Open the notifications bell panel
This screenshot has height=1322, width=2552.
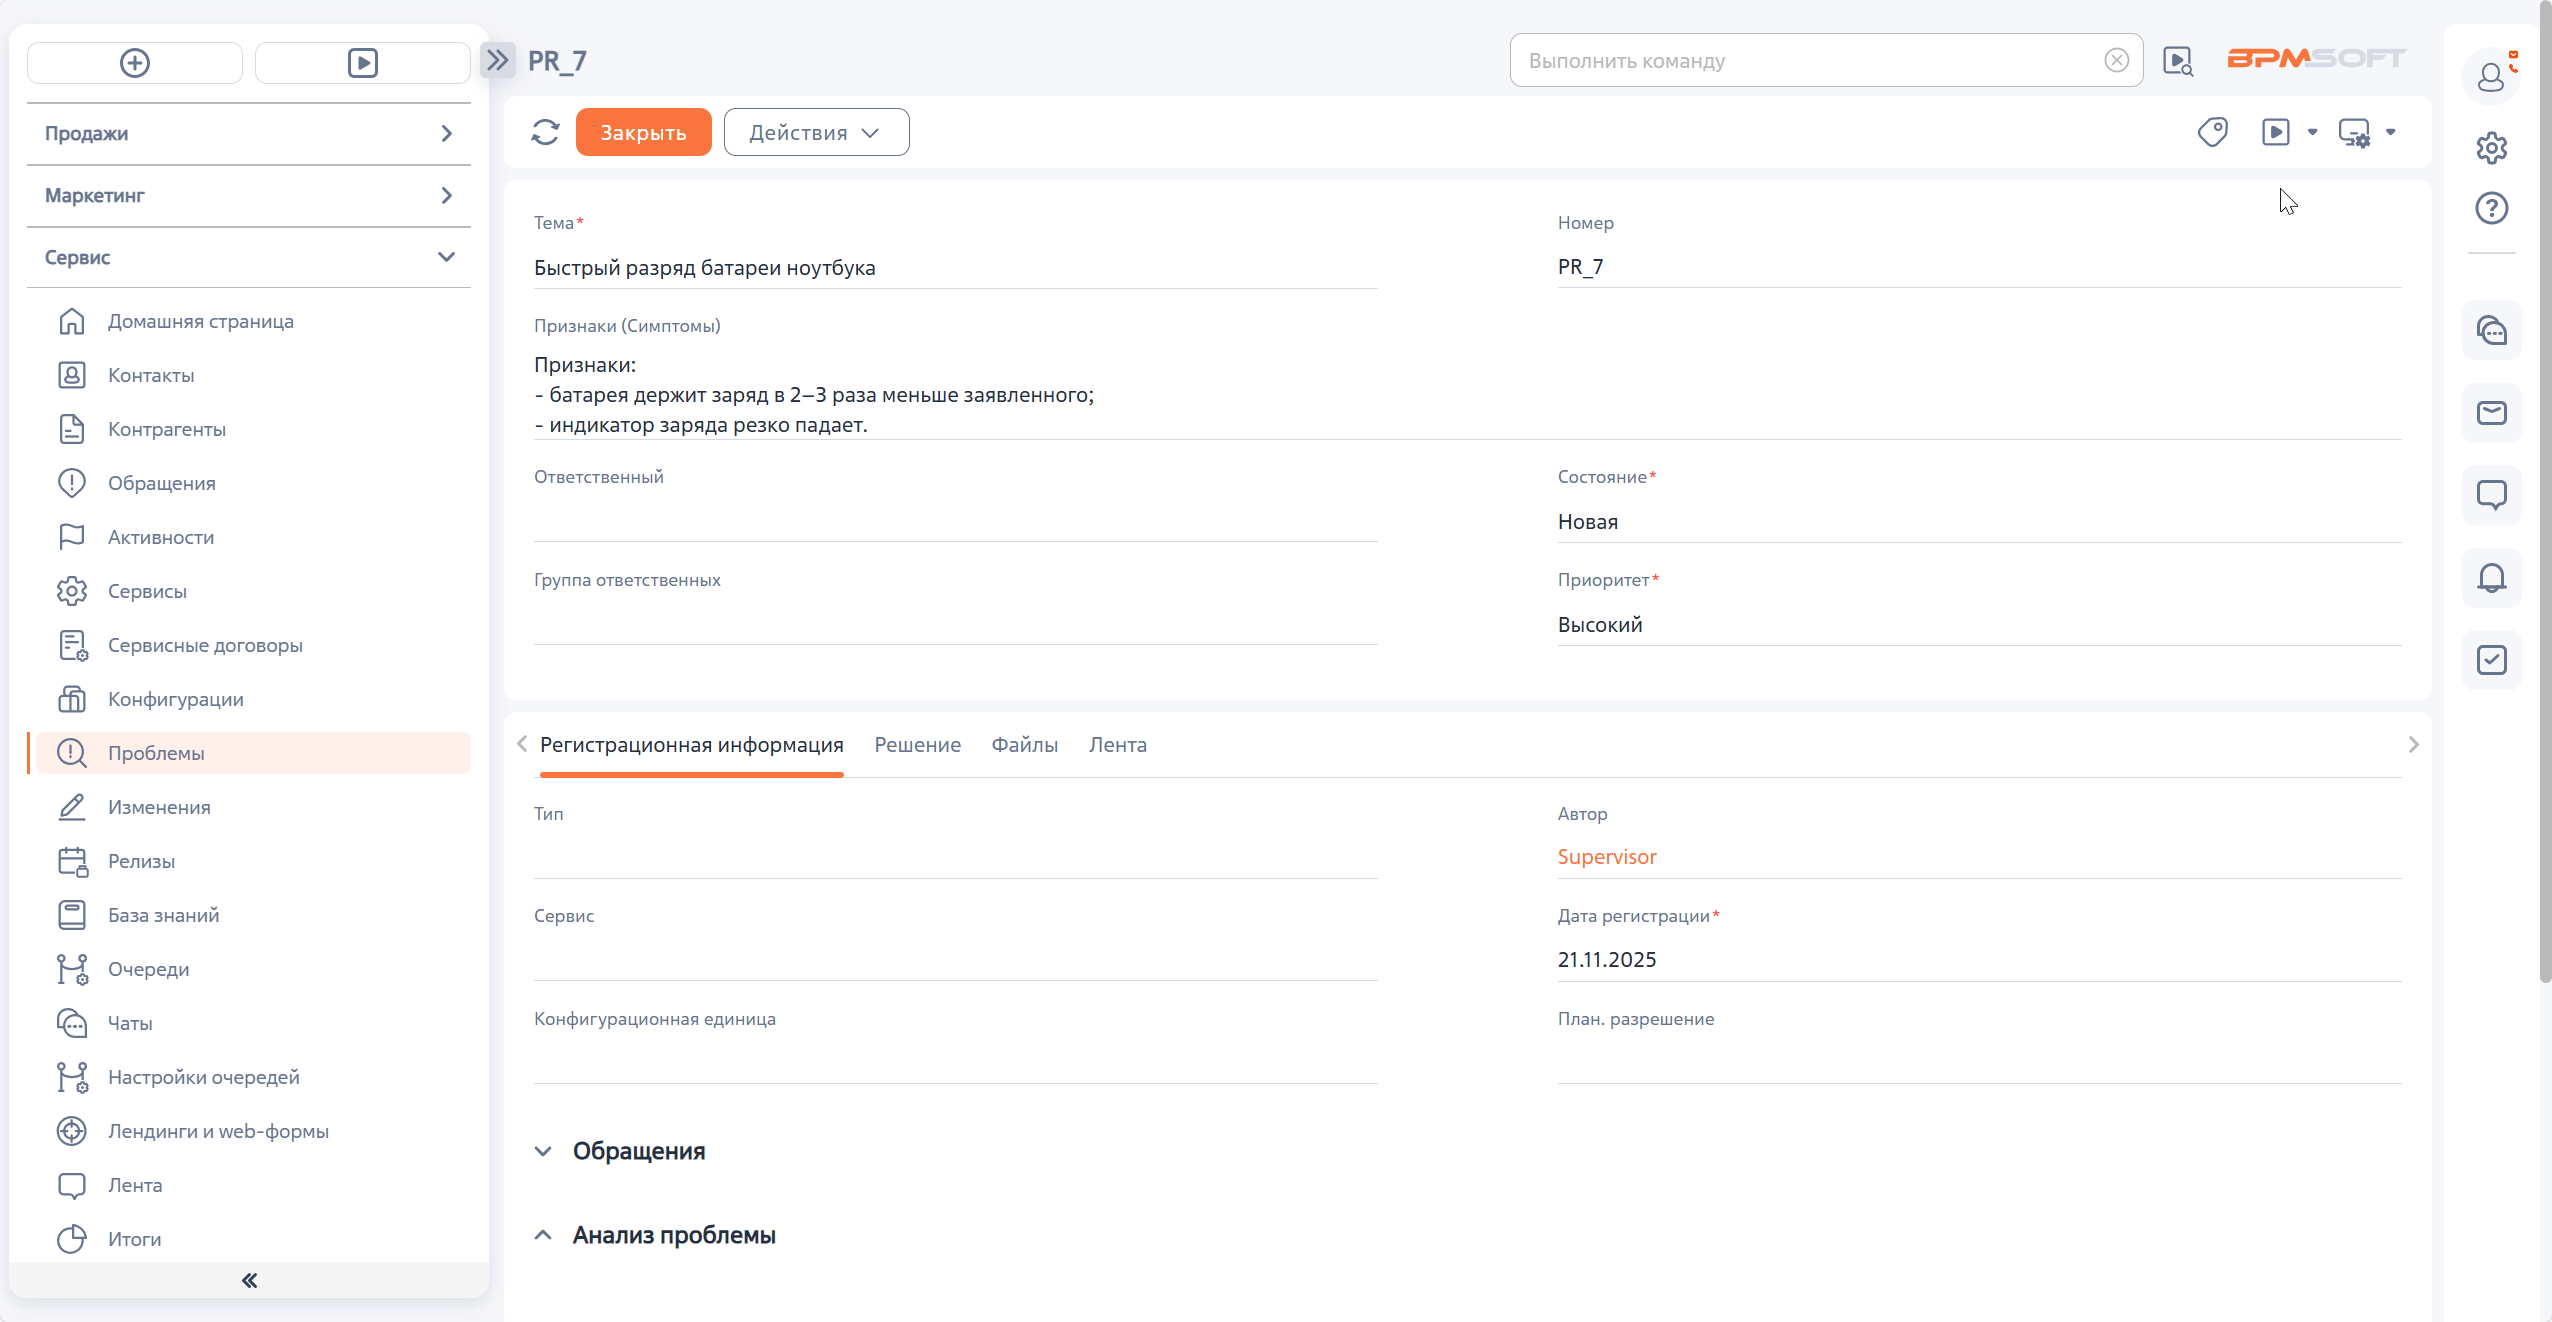(x=2491, y=578)
